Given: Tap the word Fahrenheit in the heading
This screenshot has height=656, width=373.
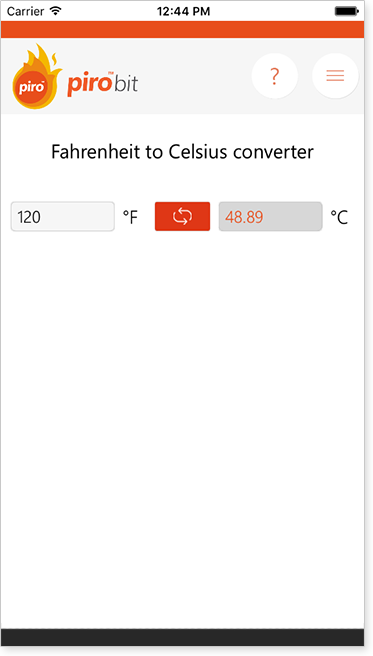Looking at the screenshot, I should [95, 152].
